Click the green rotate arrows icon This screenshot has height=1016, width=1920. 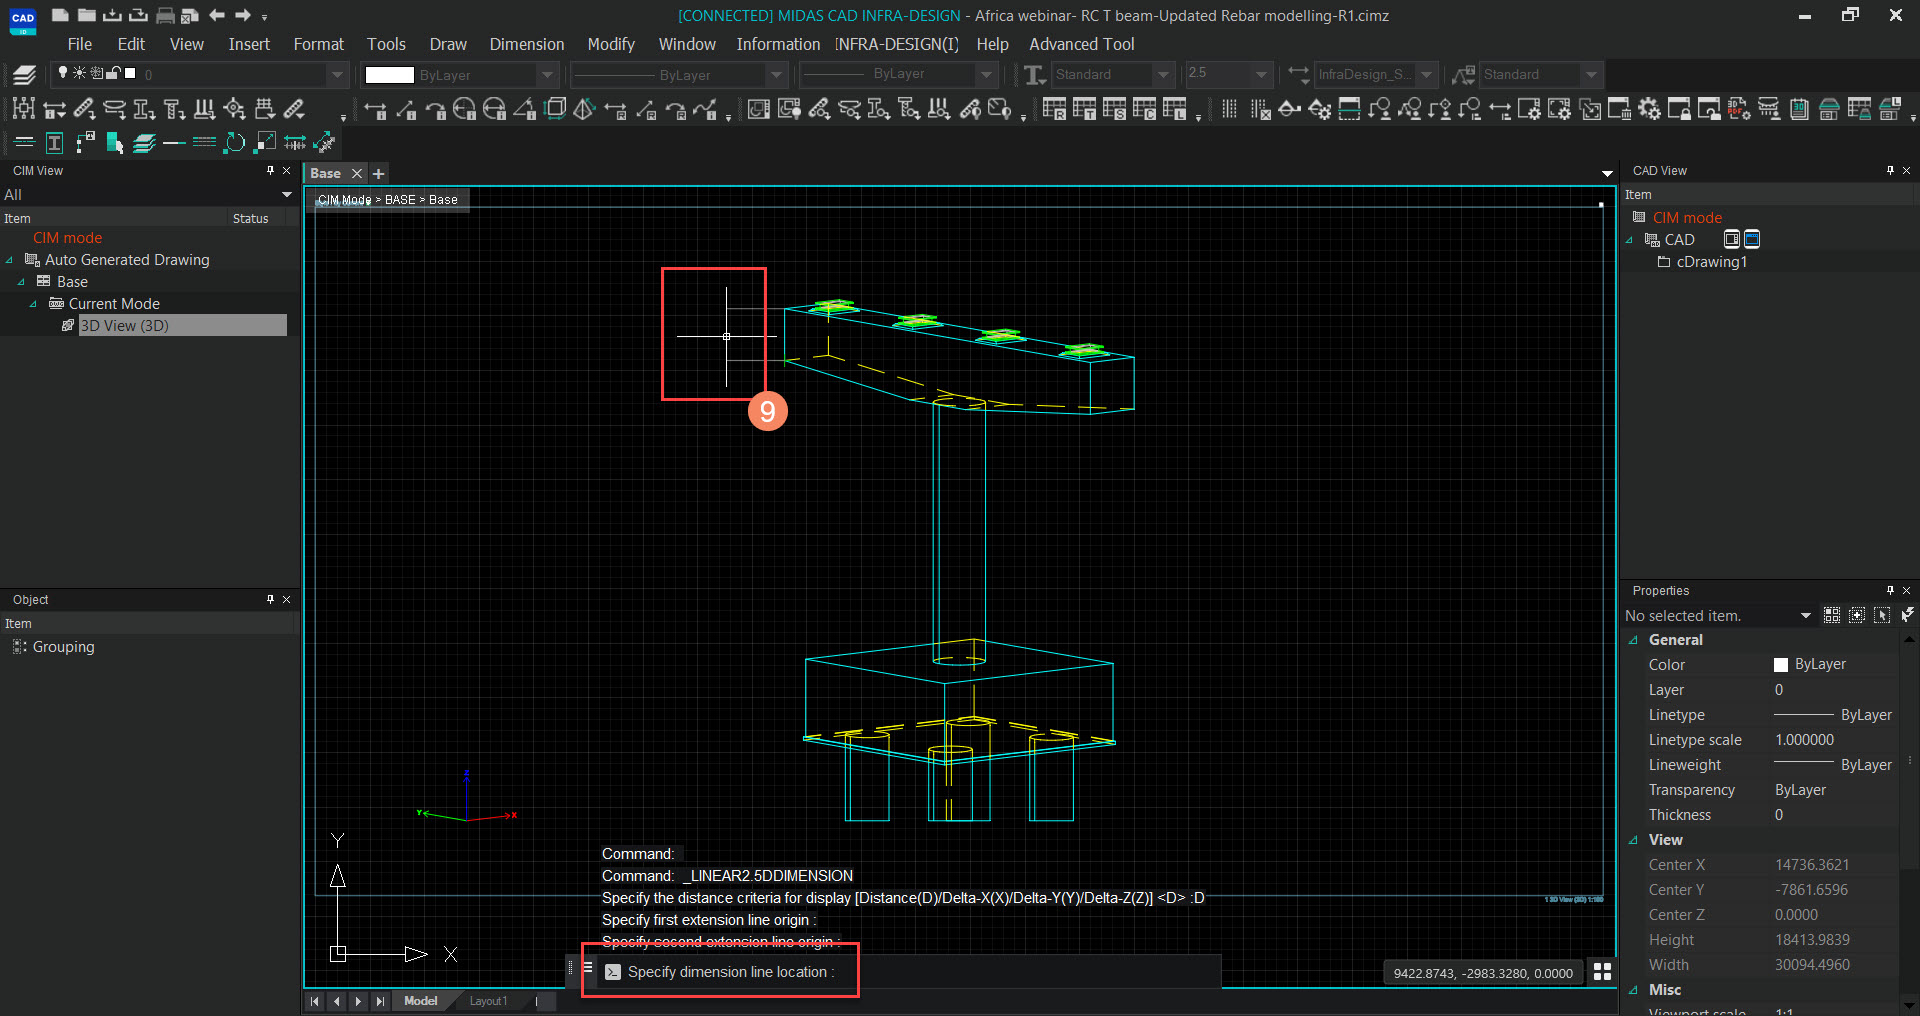pyautogui.click(x=234, y=143)
